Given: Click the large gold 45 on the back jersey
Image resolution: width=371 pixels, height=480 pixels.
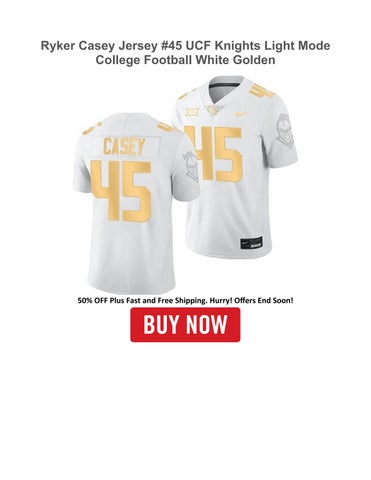Looking at the screenshot, I should [x=122, y=191].
